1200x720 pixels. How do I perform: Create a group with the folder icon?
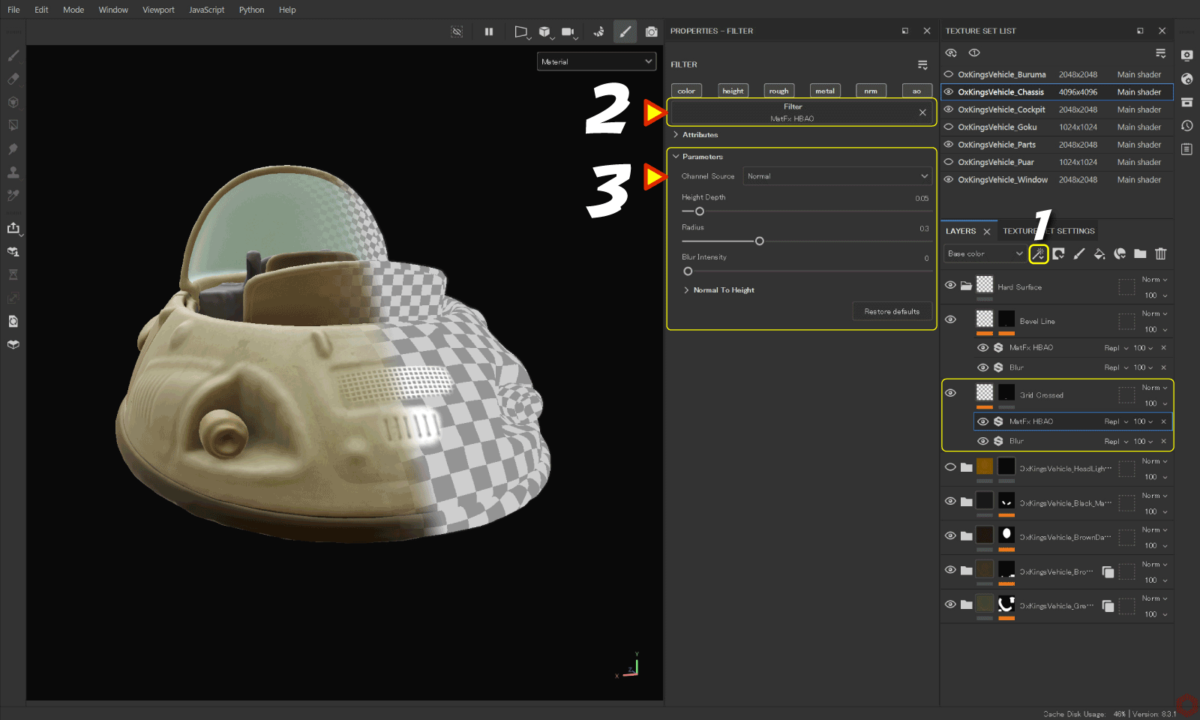(x=1140, y=253)
